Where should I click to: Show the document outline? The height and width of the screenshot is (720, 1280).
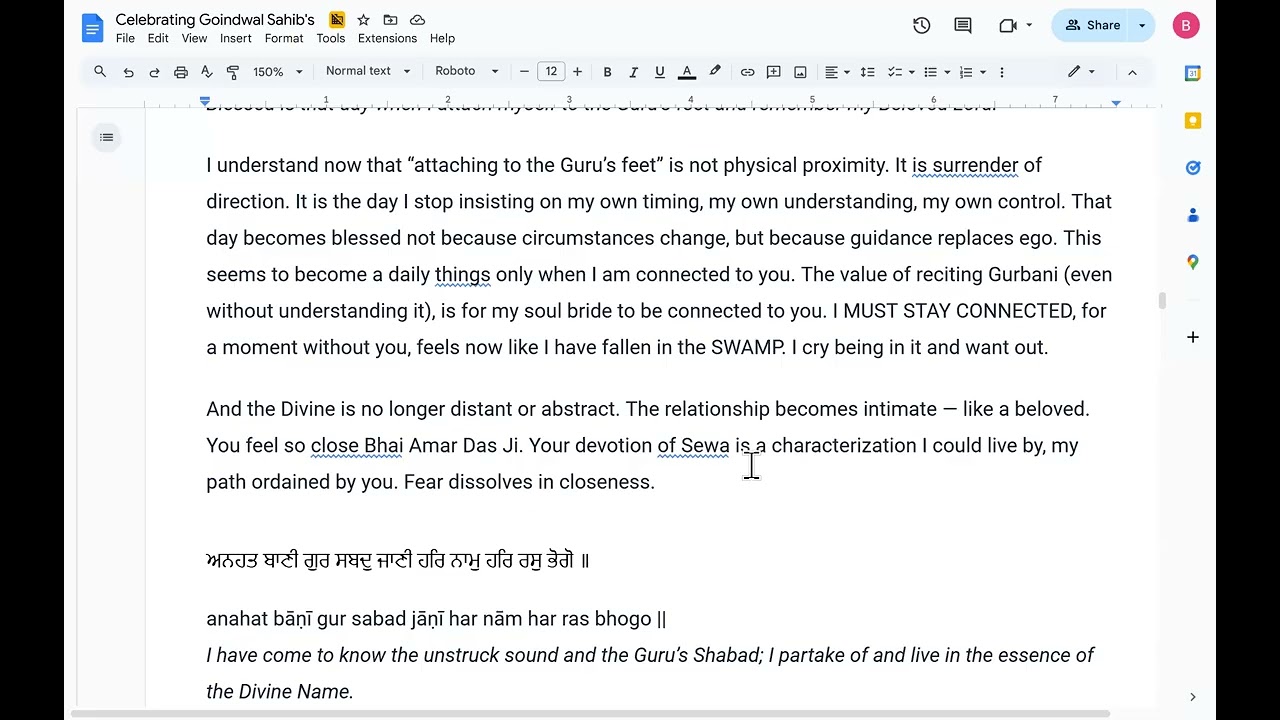point(107,137)
